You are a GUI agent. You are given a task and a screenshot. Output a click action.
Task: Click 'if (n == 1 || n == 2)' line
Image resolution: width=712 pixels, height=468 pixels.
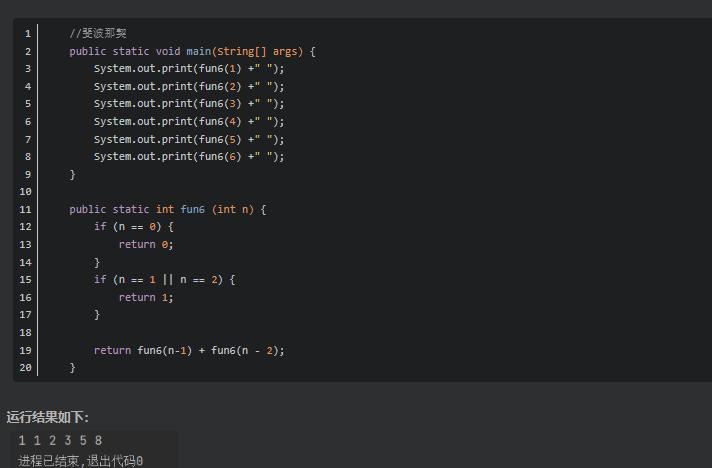(164, 280)
